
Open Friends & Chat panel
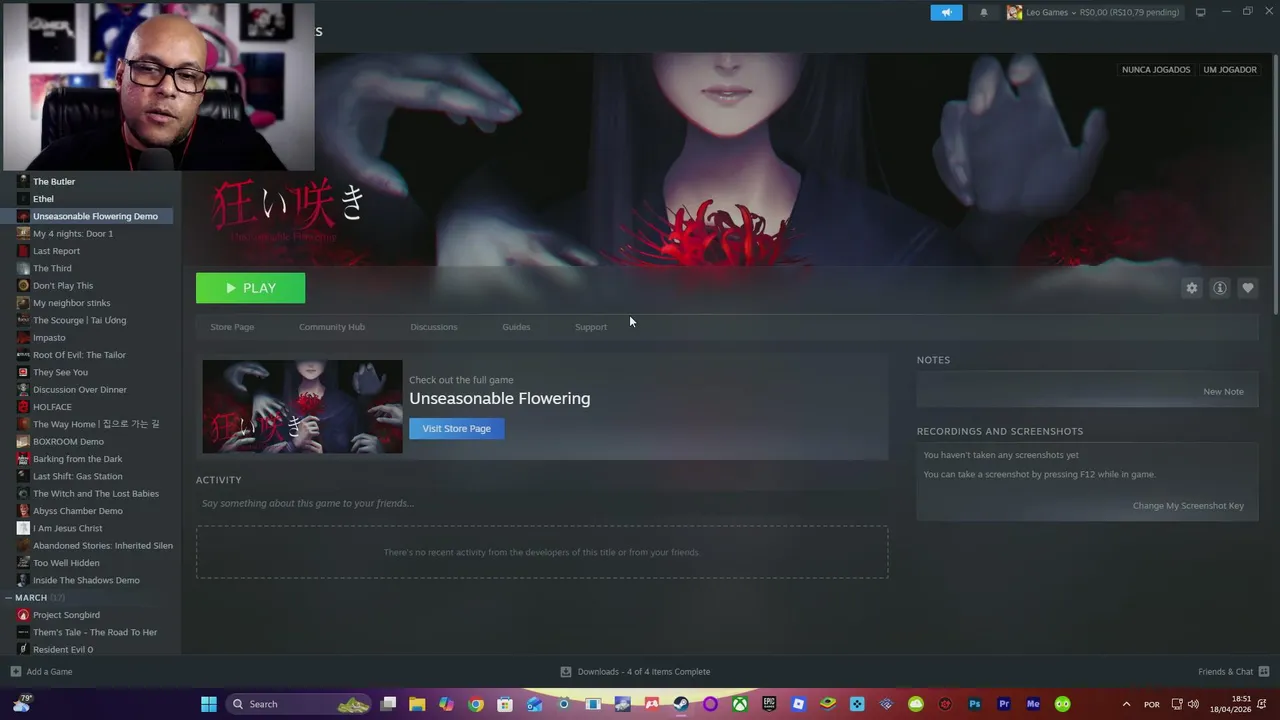click(1233, 672)
